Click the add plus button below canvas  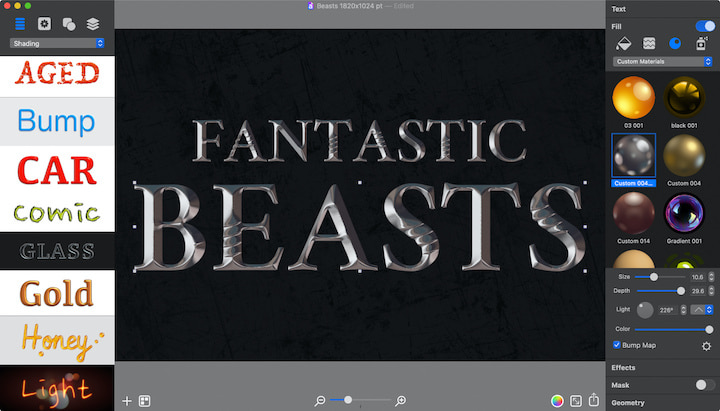point(127,401)
